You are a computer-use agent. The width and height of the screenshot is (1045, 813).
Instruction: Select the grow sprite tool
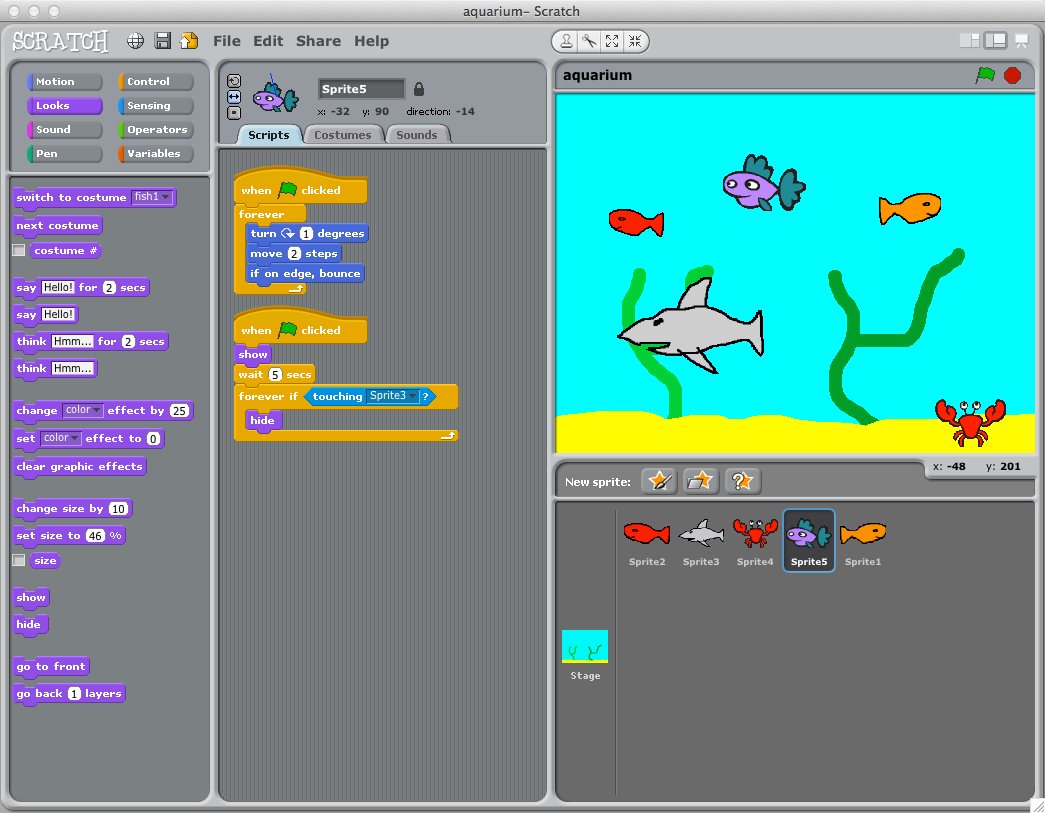tap(612, 41)
